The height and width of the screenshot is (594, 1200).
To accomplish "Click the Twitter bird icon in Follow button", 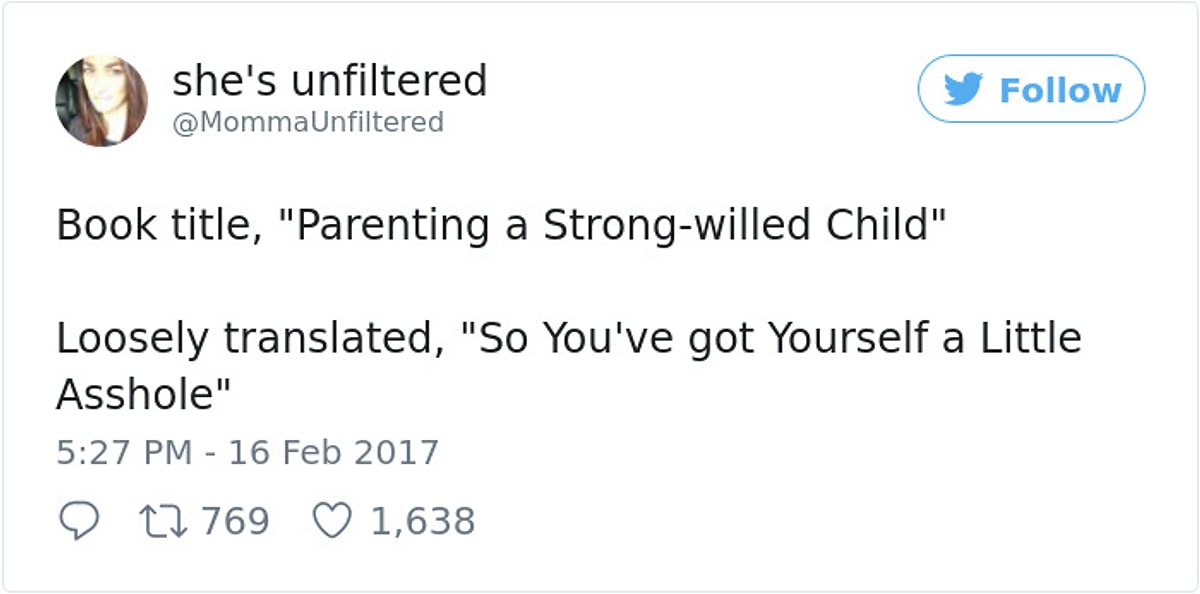I will (x=963, y=90).
